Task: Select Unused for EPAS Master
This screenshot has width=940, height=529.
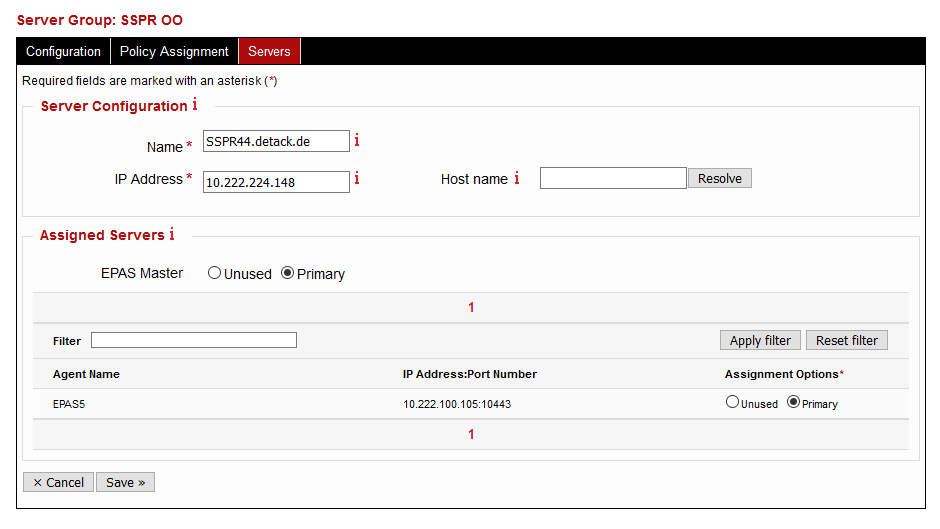Action: coord(215,273)
